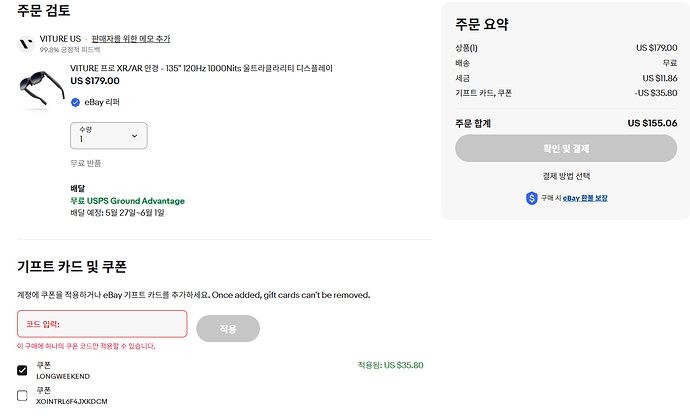Focus the 코드 입력 coupon code field
Viewport: 690px width, 420px height.
pos(102,324)
